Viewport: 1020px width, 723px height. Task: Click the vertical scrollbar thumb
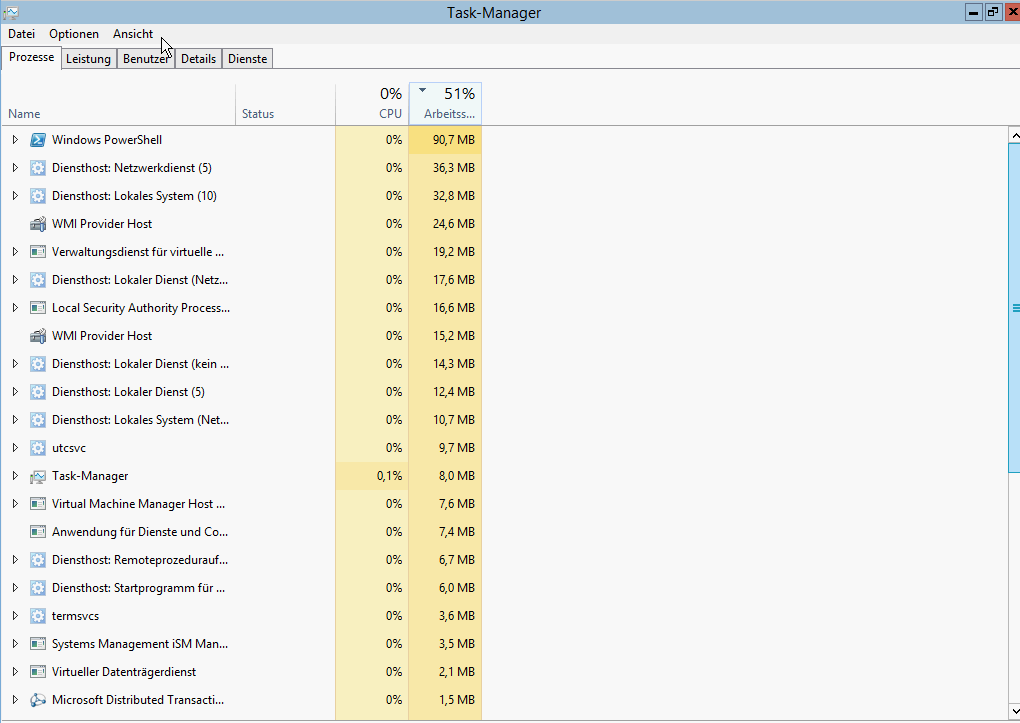tap(1014, 308)
